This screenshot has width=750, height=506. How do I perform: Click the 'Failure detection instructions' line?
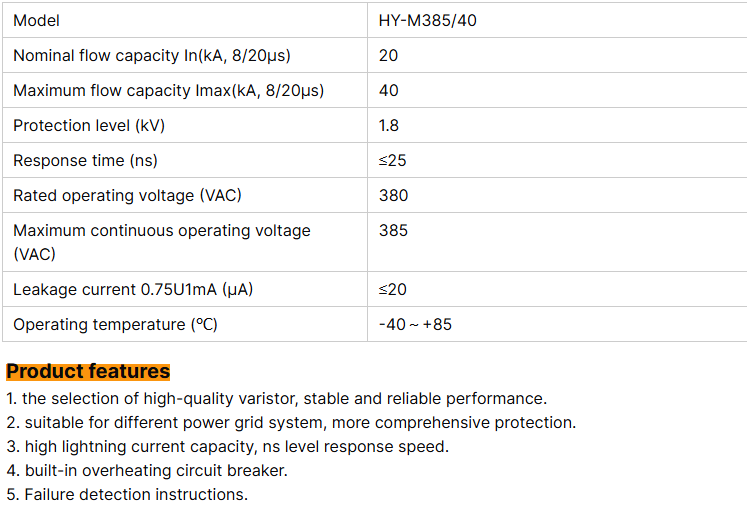127,494
